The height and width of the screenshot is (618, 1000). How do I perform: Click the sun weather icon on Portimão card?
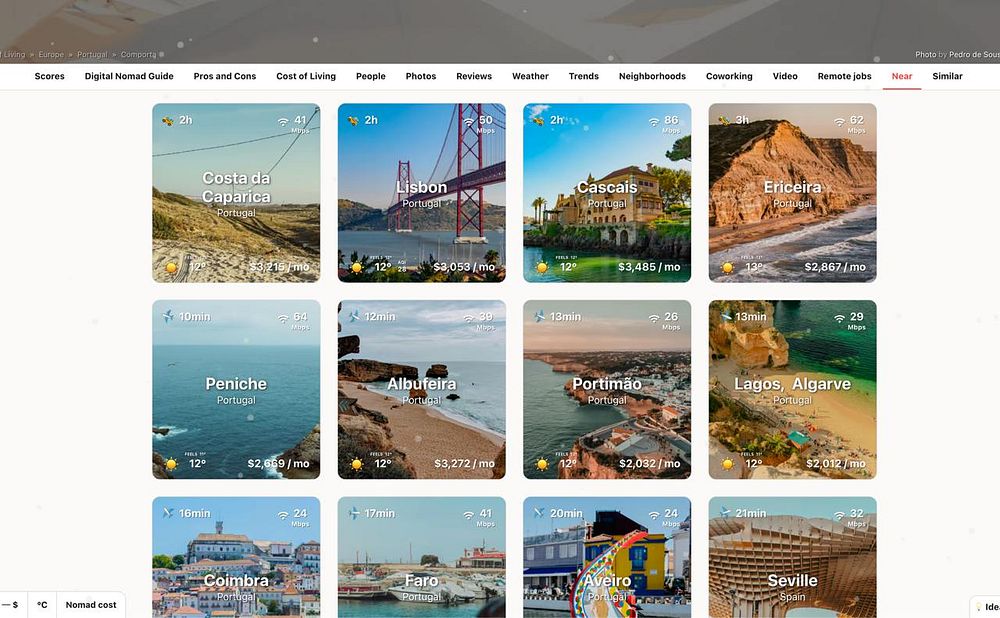pos(543,464)
